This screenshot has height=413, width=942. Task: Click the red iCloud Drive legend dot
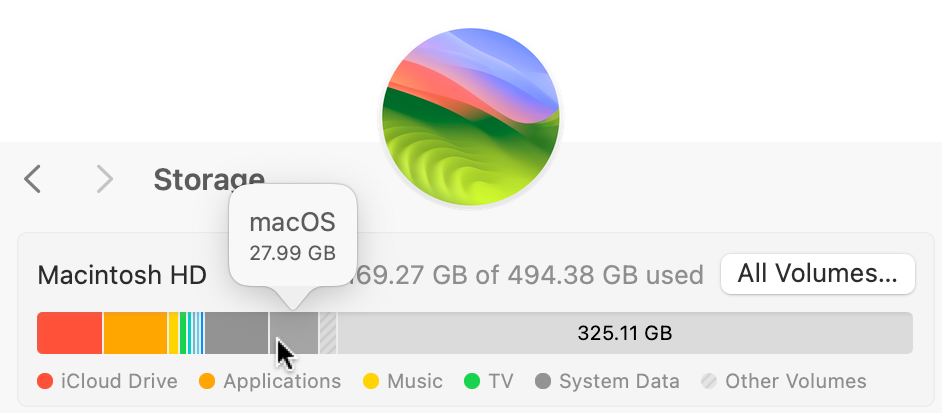[x=45, y=381]
